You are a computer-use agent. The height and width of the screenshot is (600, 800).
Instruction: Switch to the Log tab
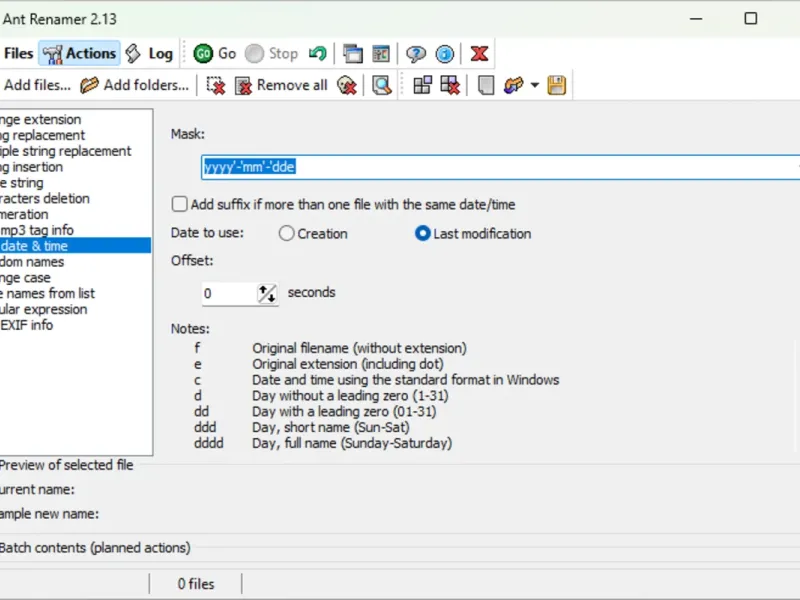[x=149, y=54]
